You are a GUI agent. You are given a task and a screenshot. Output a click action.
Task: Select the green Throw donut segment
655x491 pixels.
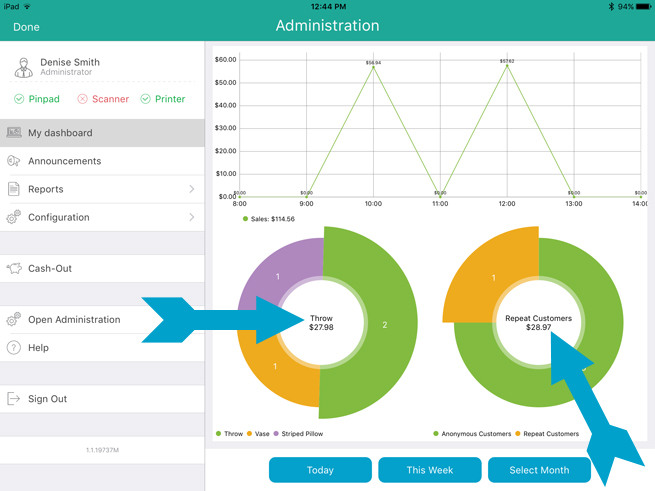click(385, 325)
